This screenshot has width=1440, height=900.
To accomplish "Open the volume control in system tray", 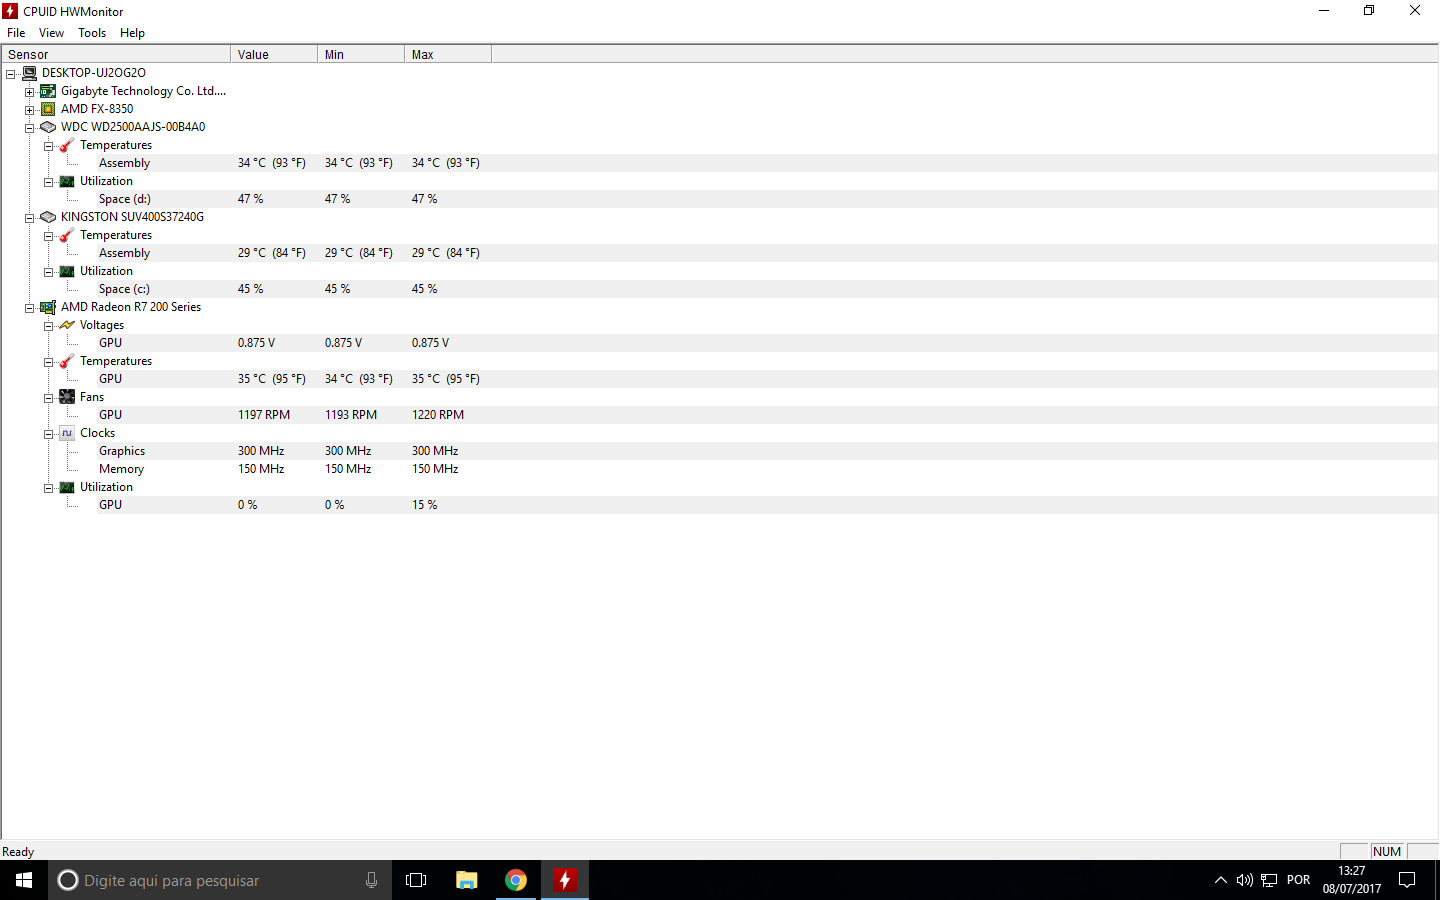I will [x=1244, y=880].
